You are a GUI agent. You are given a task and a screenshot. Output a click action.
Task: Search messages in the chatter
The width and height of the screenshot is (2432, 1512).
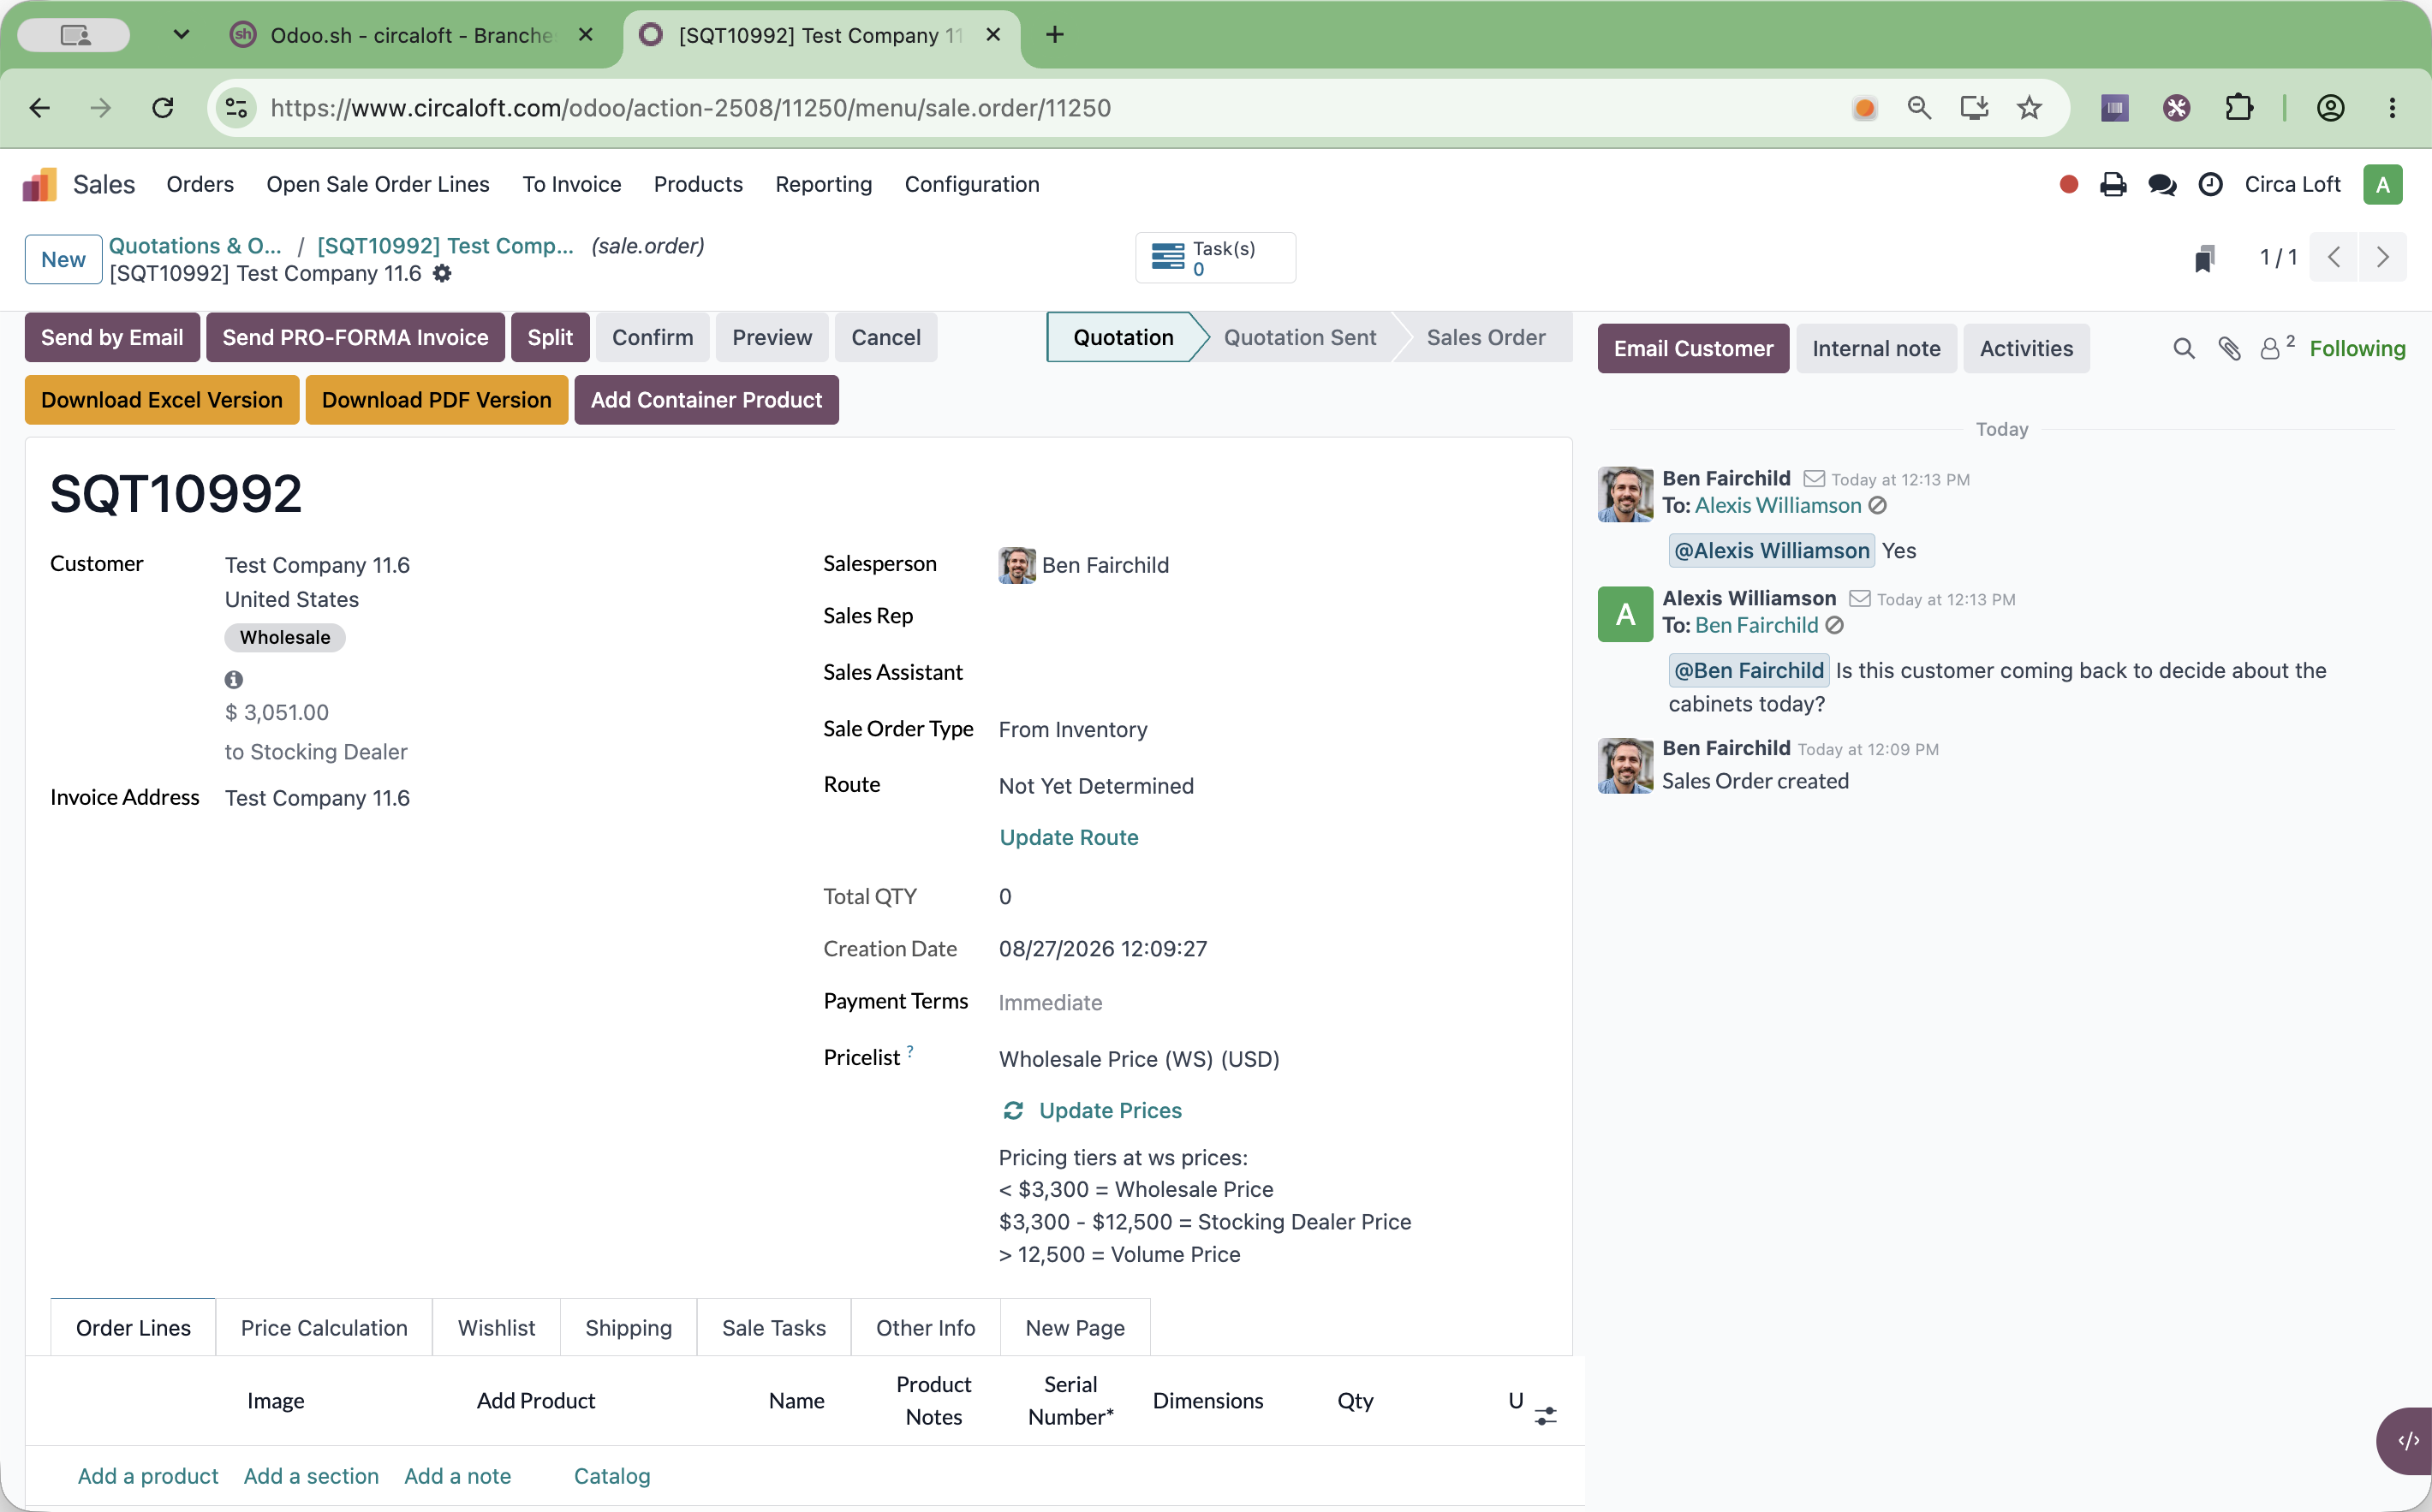click(2184, 348)
